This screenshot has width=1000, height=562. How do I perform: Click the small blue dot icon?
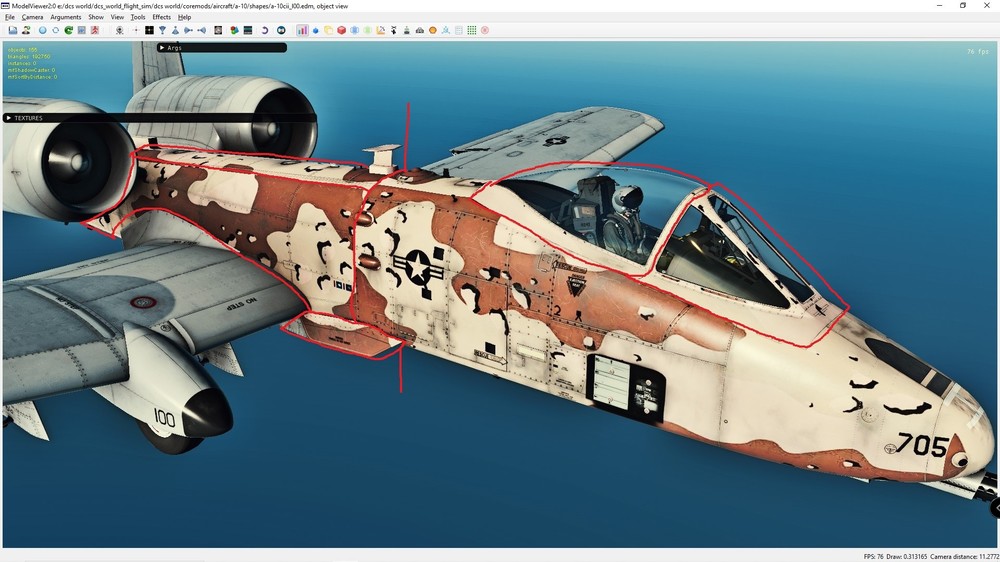pos(315,30)
